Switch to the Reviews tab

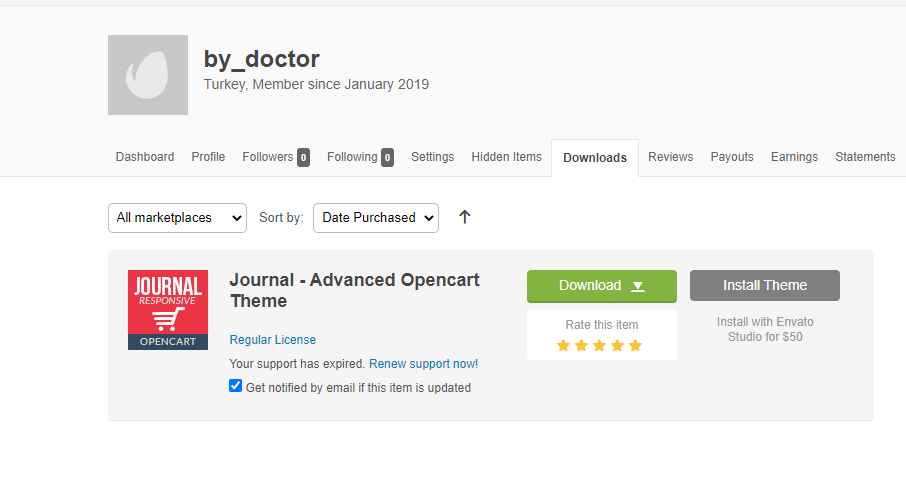[x=670, y=157]
